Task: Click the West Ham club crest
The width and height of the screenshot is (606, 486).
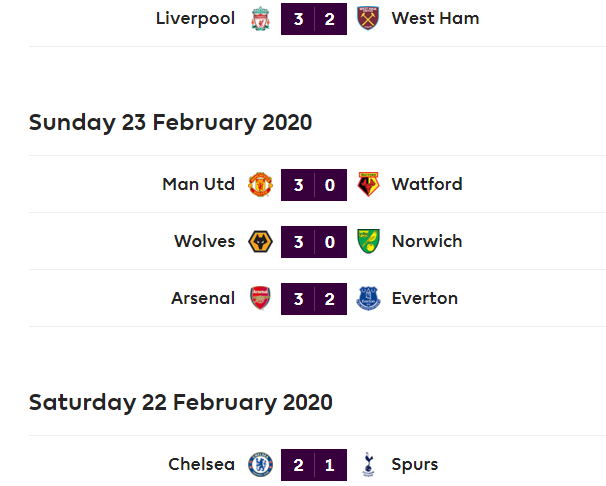Action: coord(368,19)
